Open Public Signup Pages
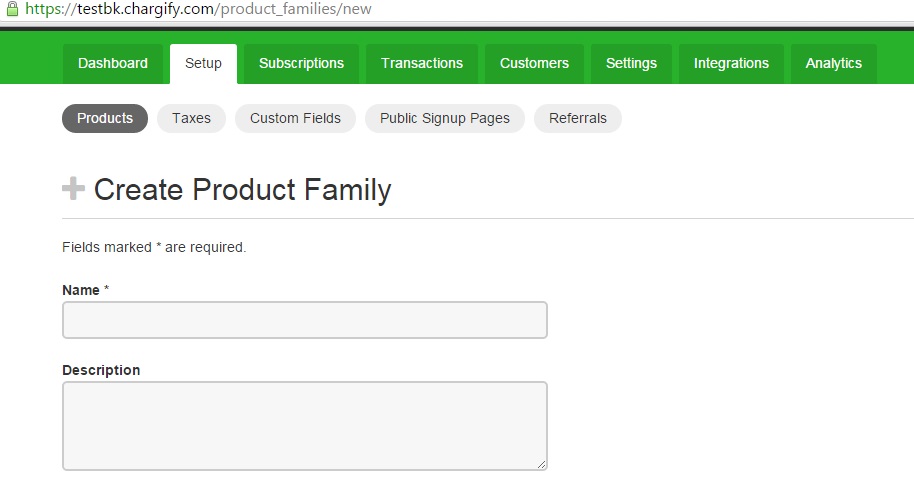 445,118
